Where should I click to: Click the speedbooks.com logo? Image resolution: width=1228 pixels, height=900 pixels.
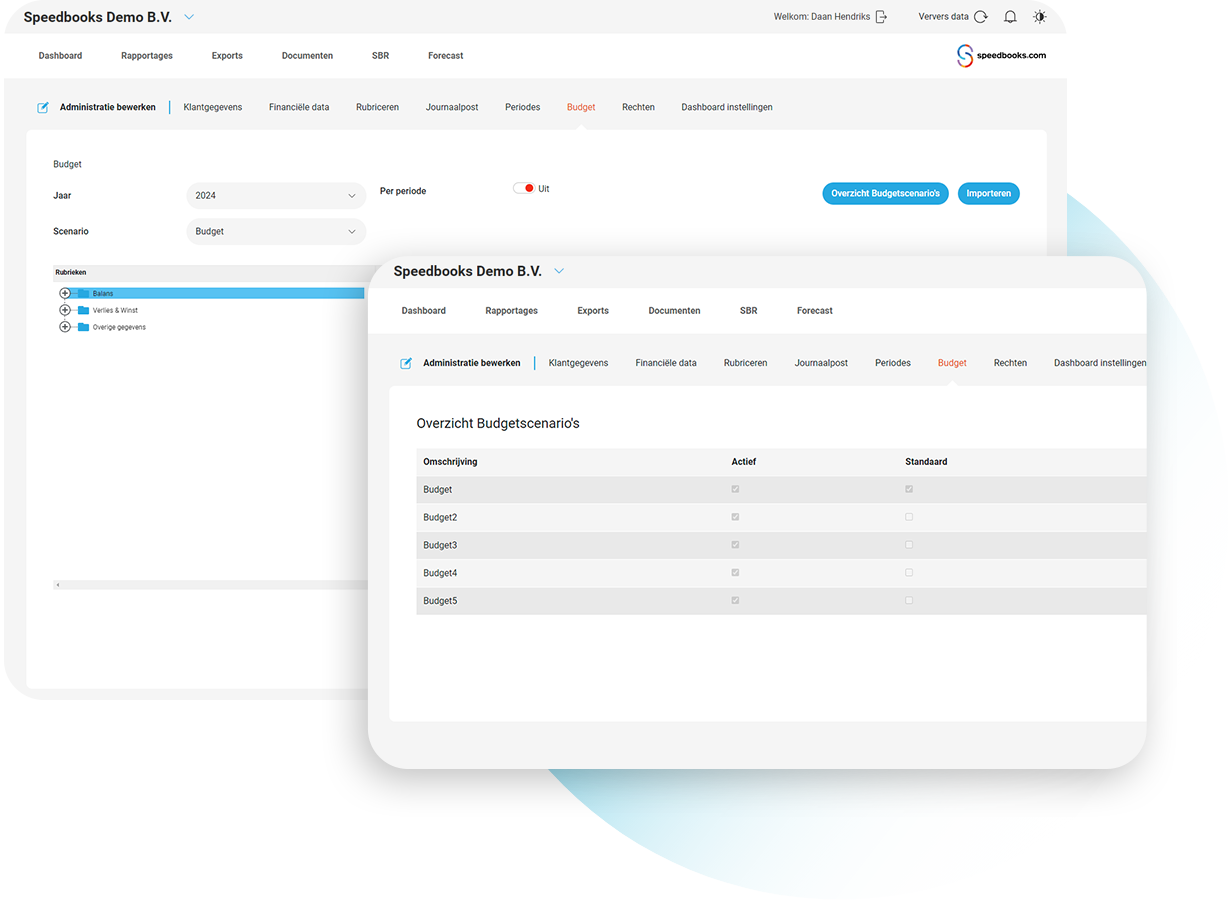pyautogui.click(x=1001, y=56)
